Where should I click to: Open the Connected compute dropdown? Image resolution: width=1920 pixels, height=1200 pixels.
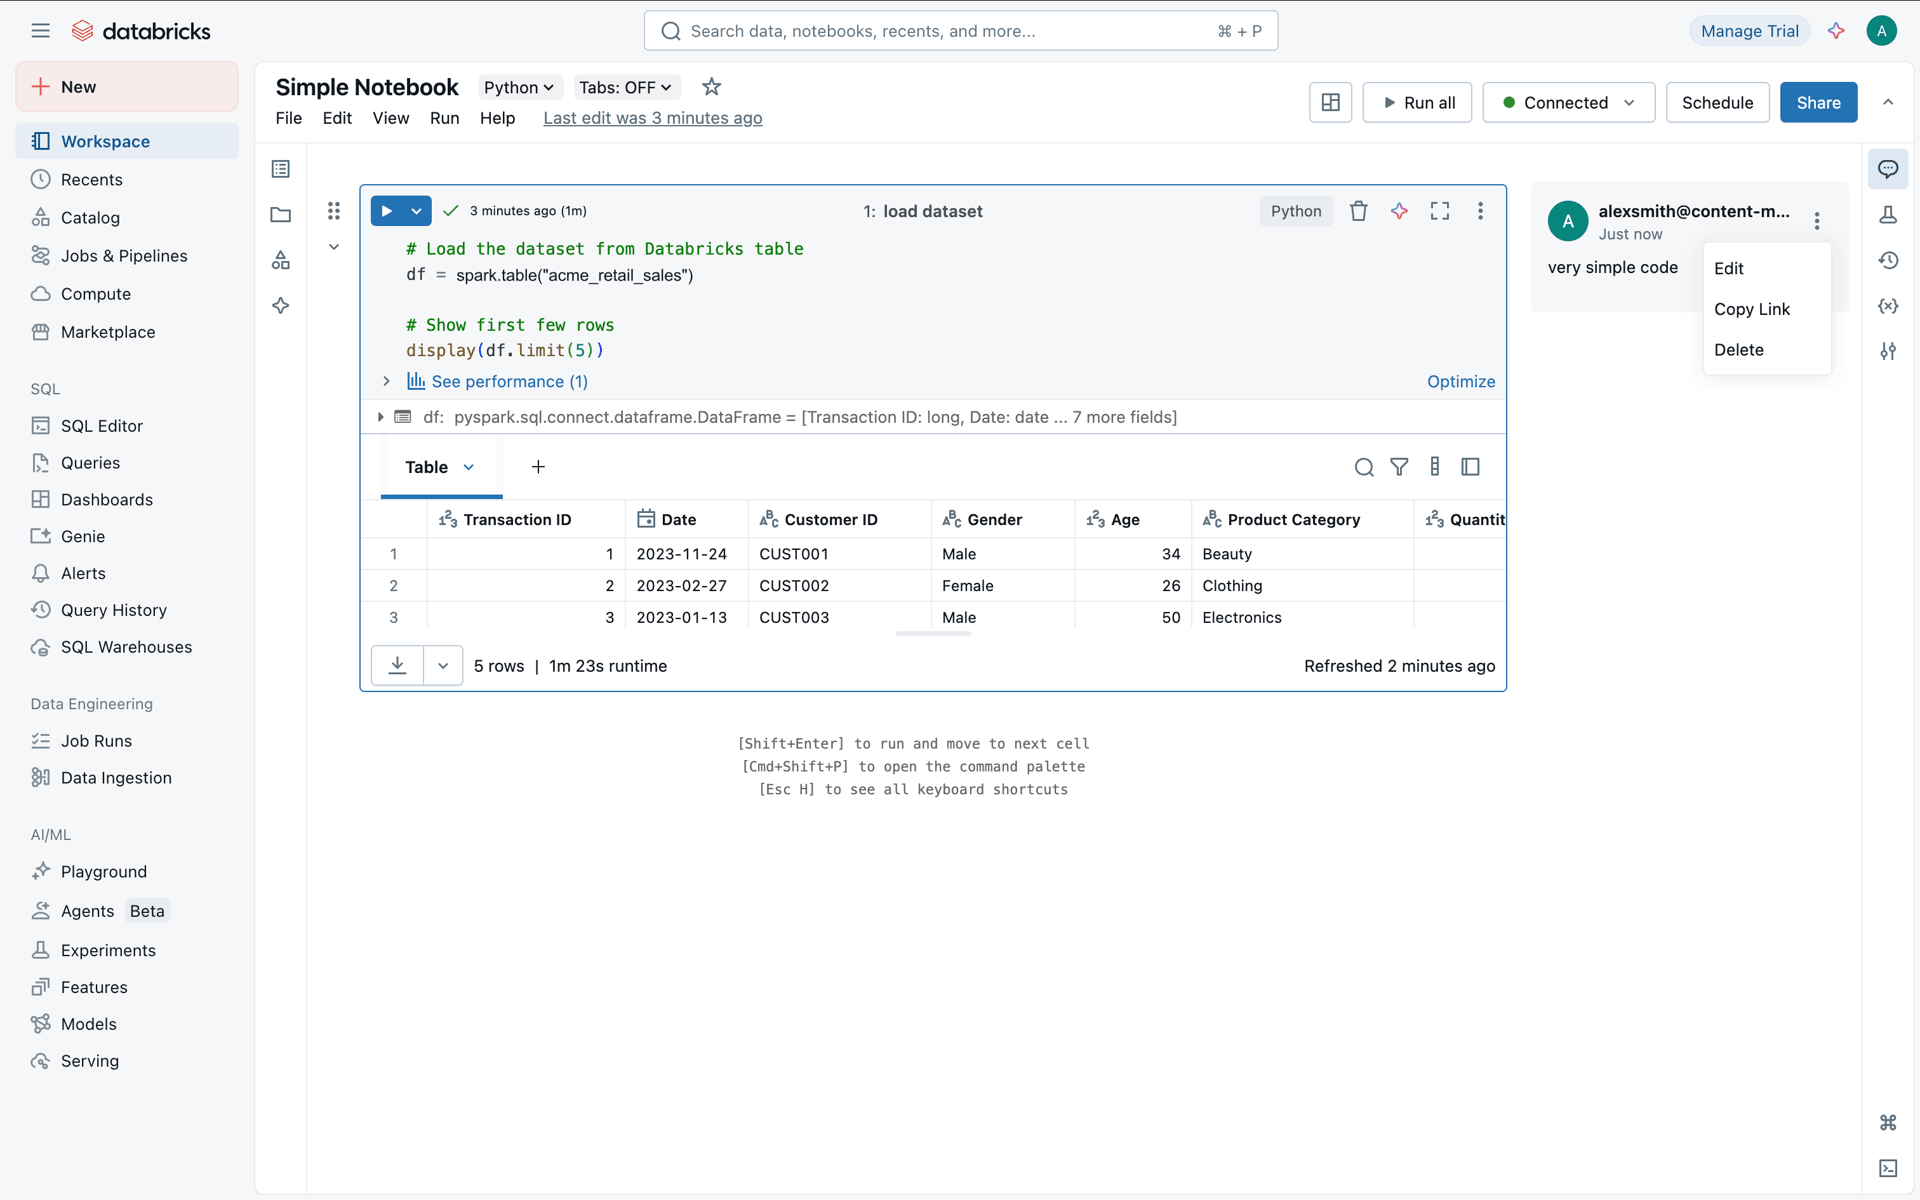coord(1568,102)
